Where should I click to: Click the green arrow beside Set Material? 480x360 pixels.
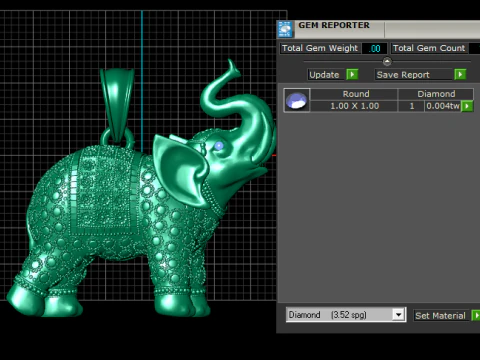click(x=476, y=315)
